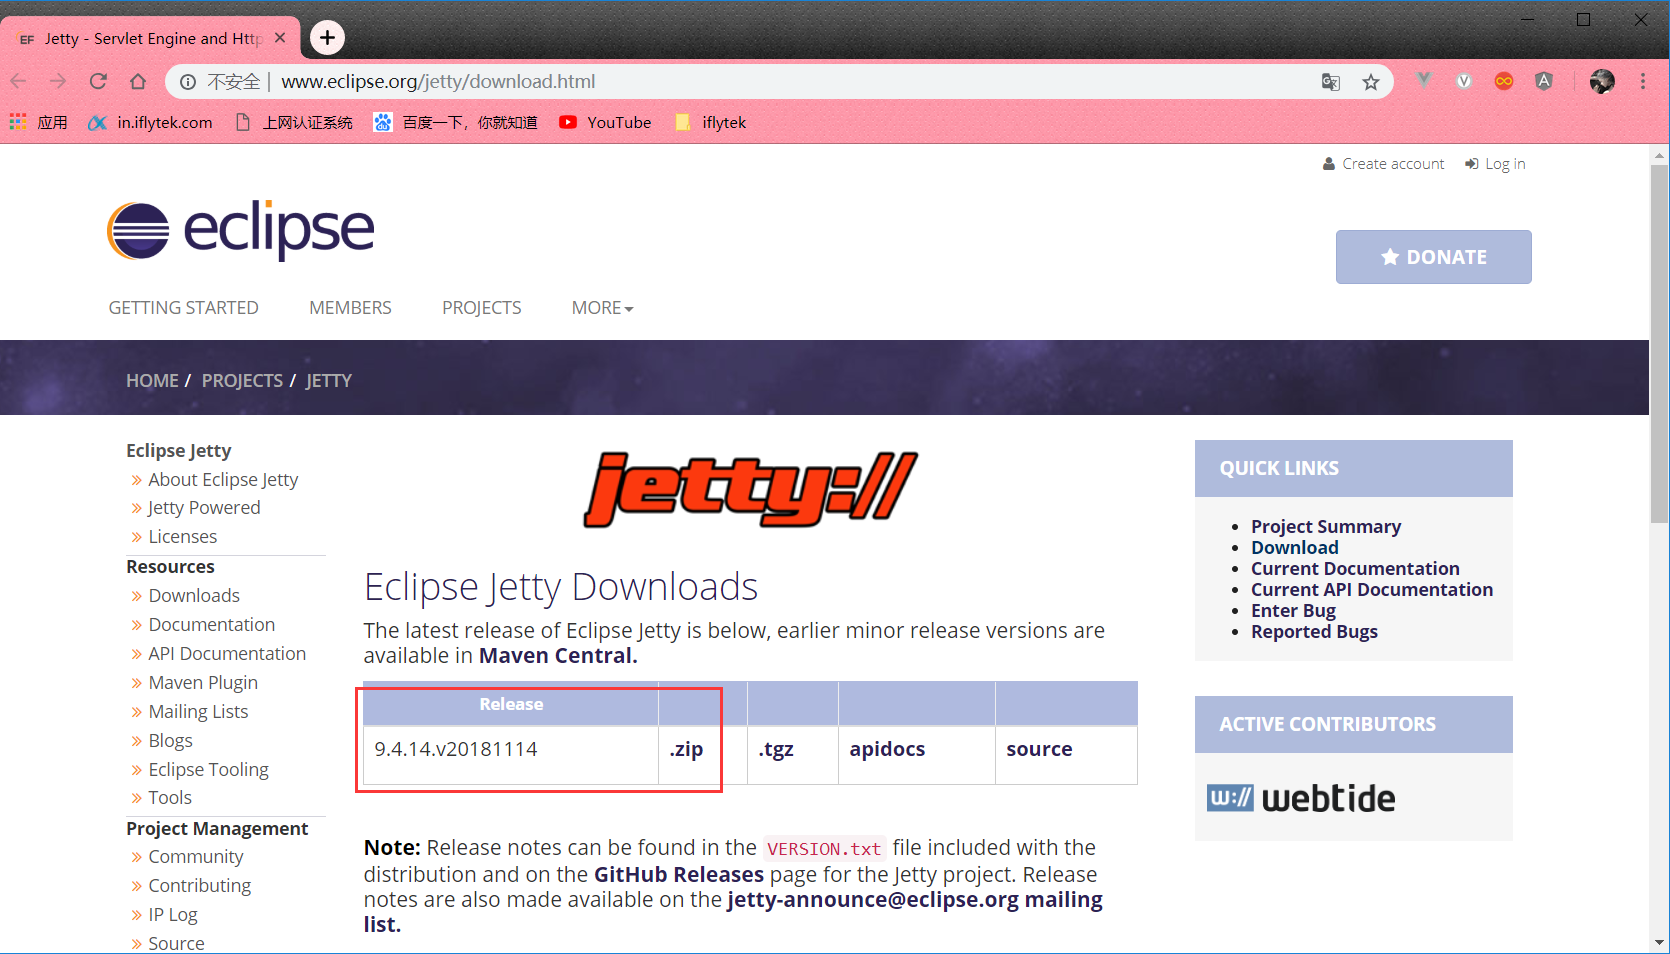Screen dimensions: 1670x954
Task: Bookmark this page with the star icon
Action: coord(1371,82)
